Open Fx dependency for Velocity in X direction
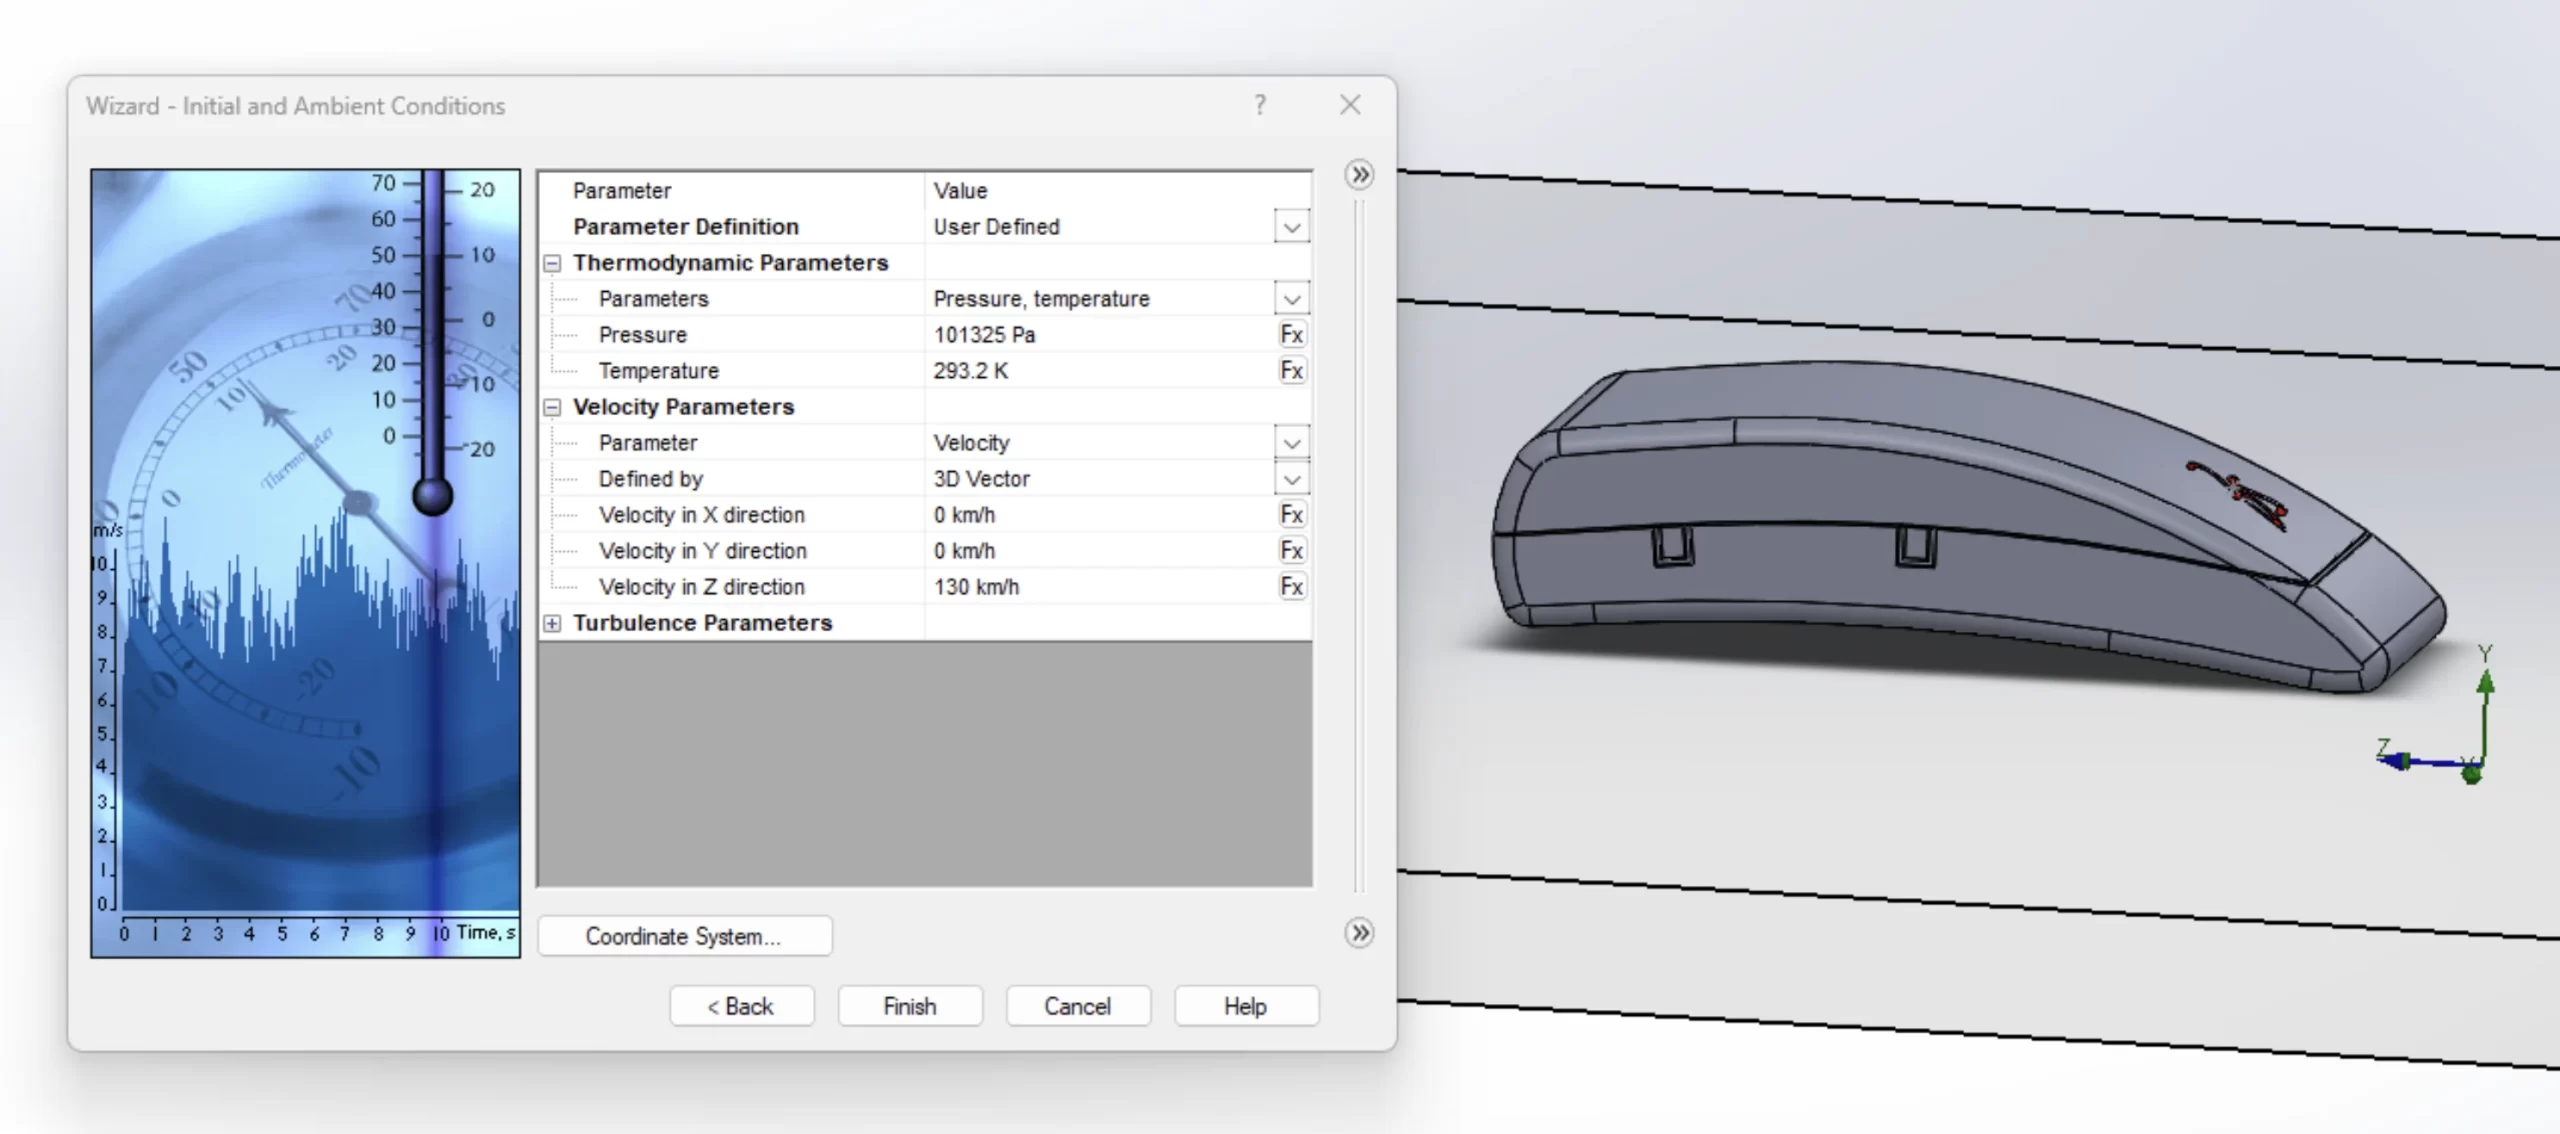Viewport: 2560px width, 1134px height. point(1291,514)
